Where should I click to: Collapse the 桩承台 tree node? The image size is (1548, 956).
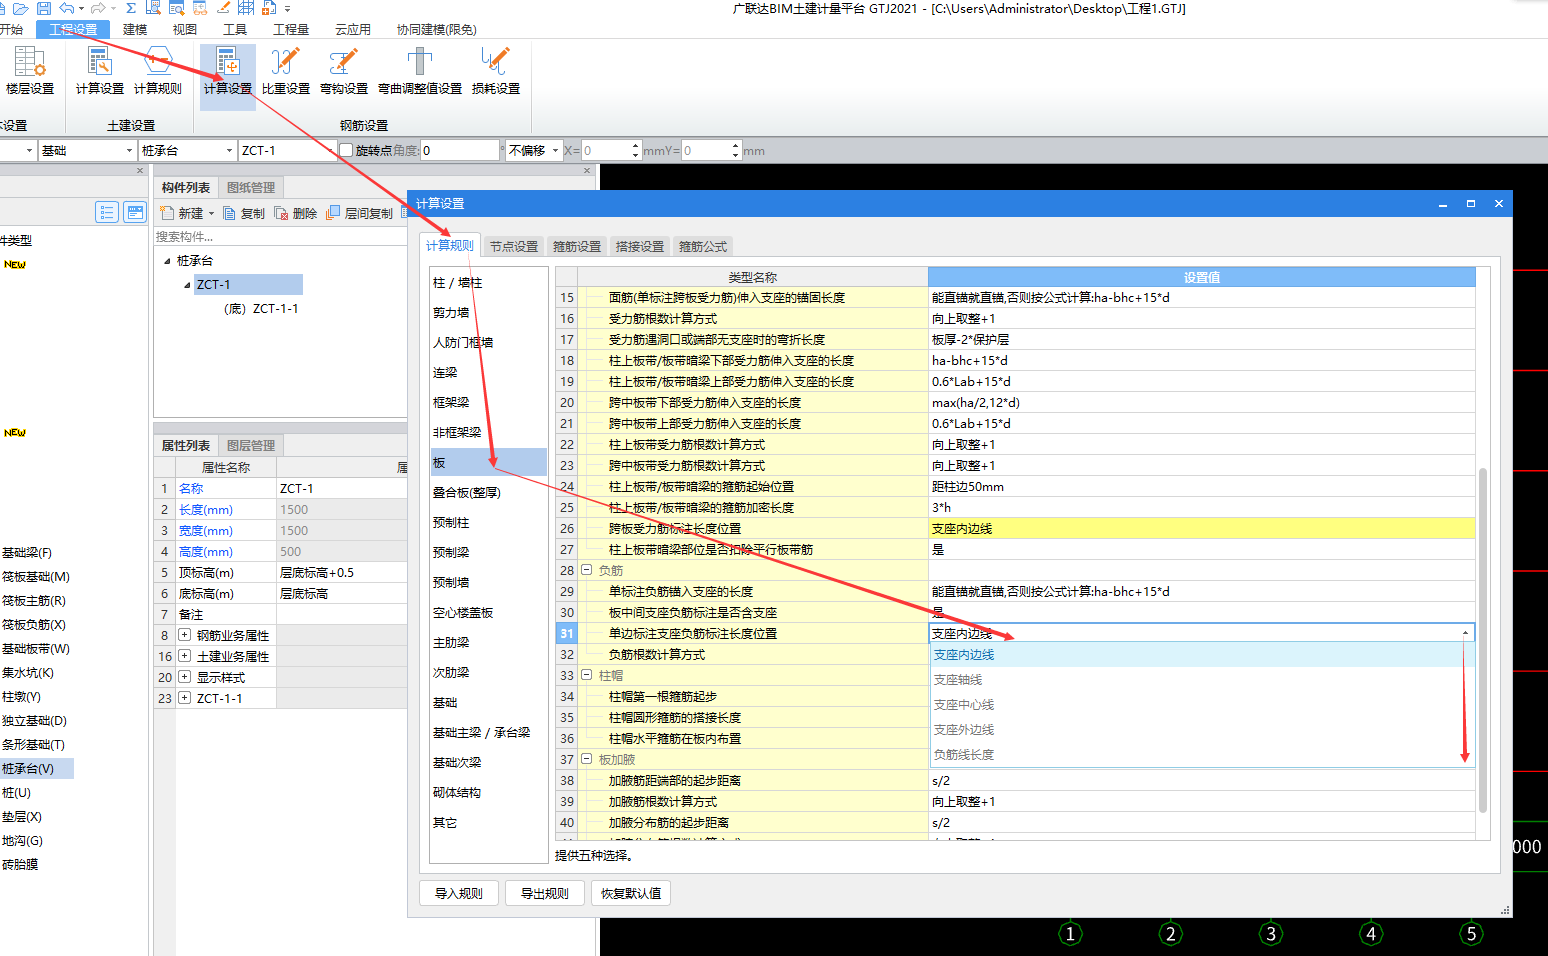[x=167, y=261]
